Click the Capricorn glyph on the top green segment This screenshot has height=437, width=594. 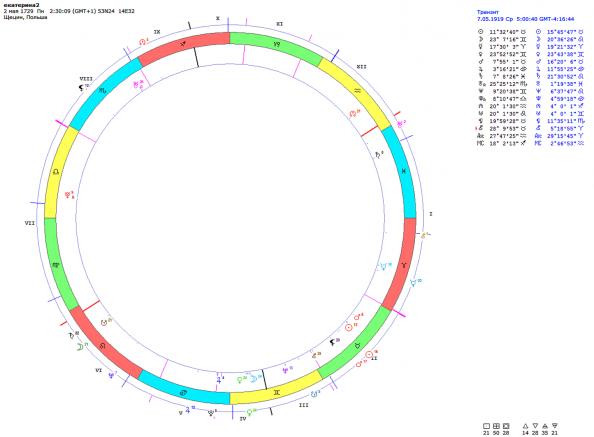(277, 44)
